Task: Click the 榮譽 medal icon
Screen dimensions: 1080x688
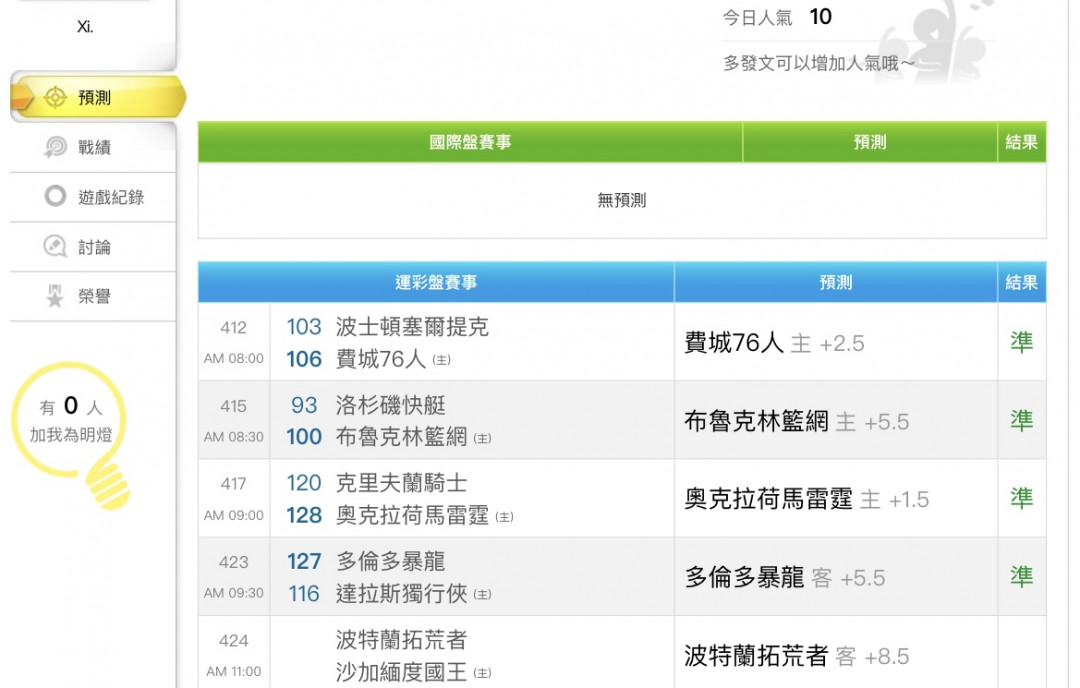Action: 55,295
